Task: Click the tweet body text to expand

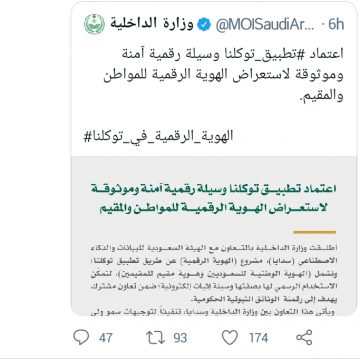Action: pos(223,75)
